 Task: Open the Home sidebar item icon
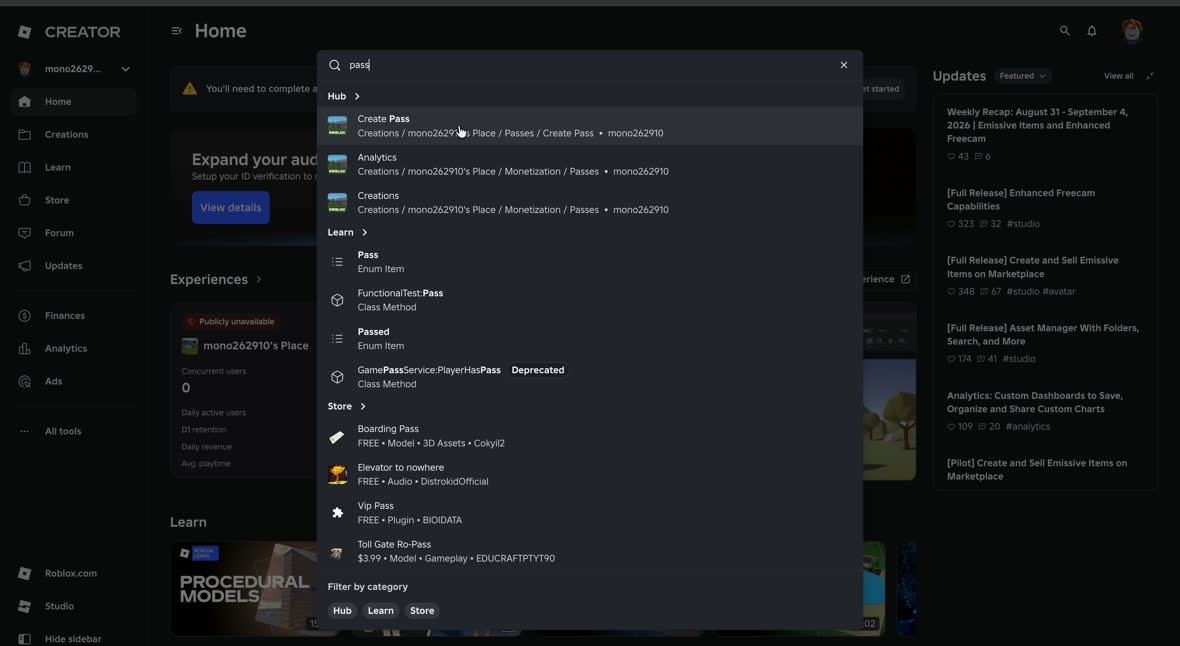point(25,102)
